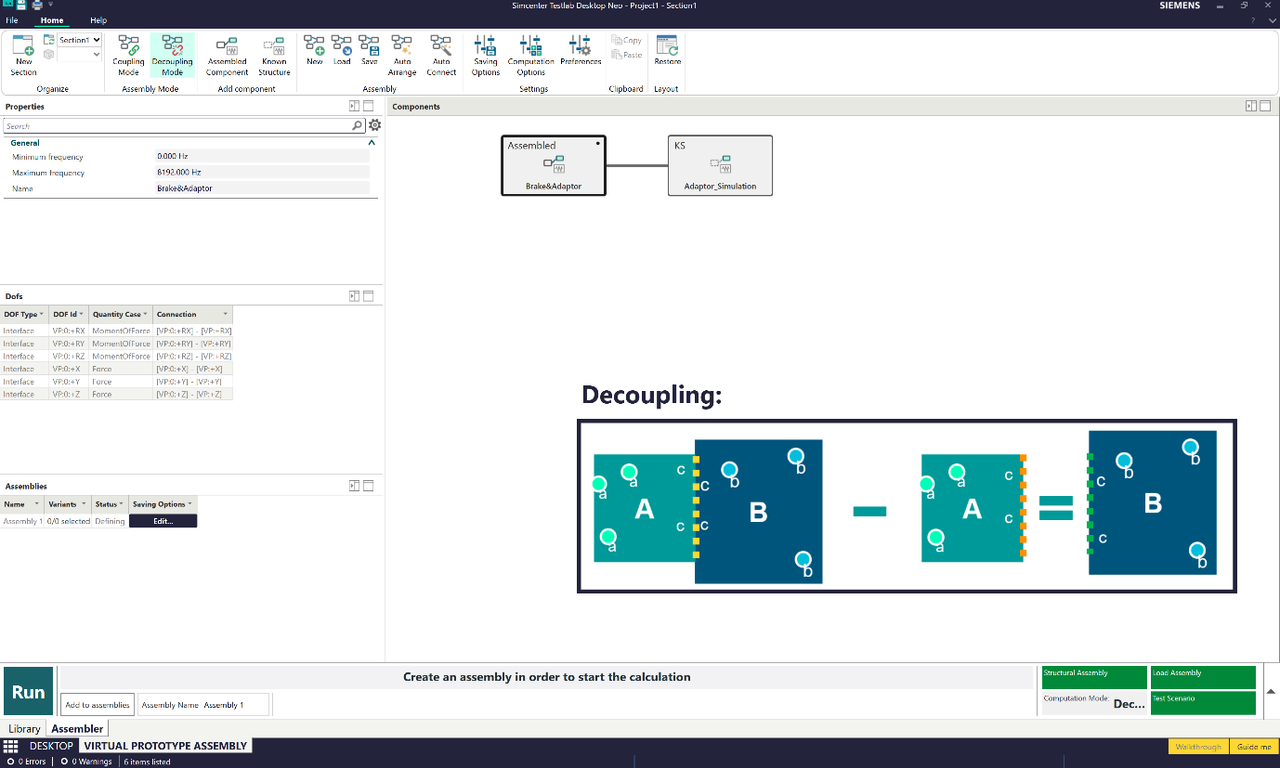1280x768 pixels.
Task: Add a Known Structure component
Action: tap(274, 55)
